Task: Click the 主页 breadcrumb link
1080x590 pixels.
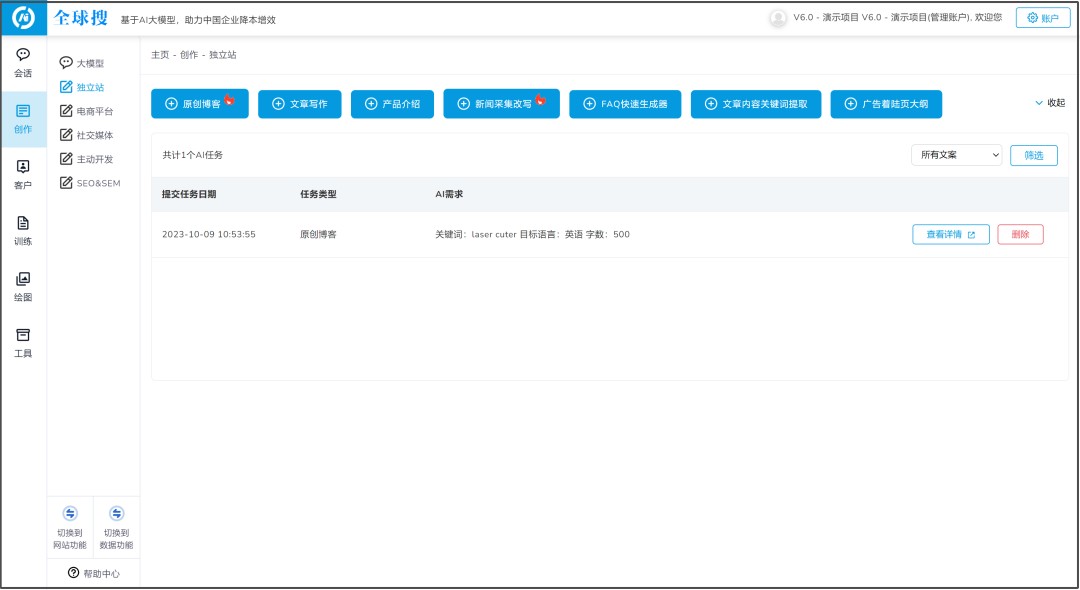Action: (x=160, y=55)
